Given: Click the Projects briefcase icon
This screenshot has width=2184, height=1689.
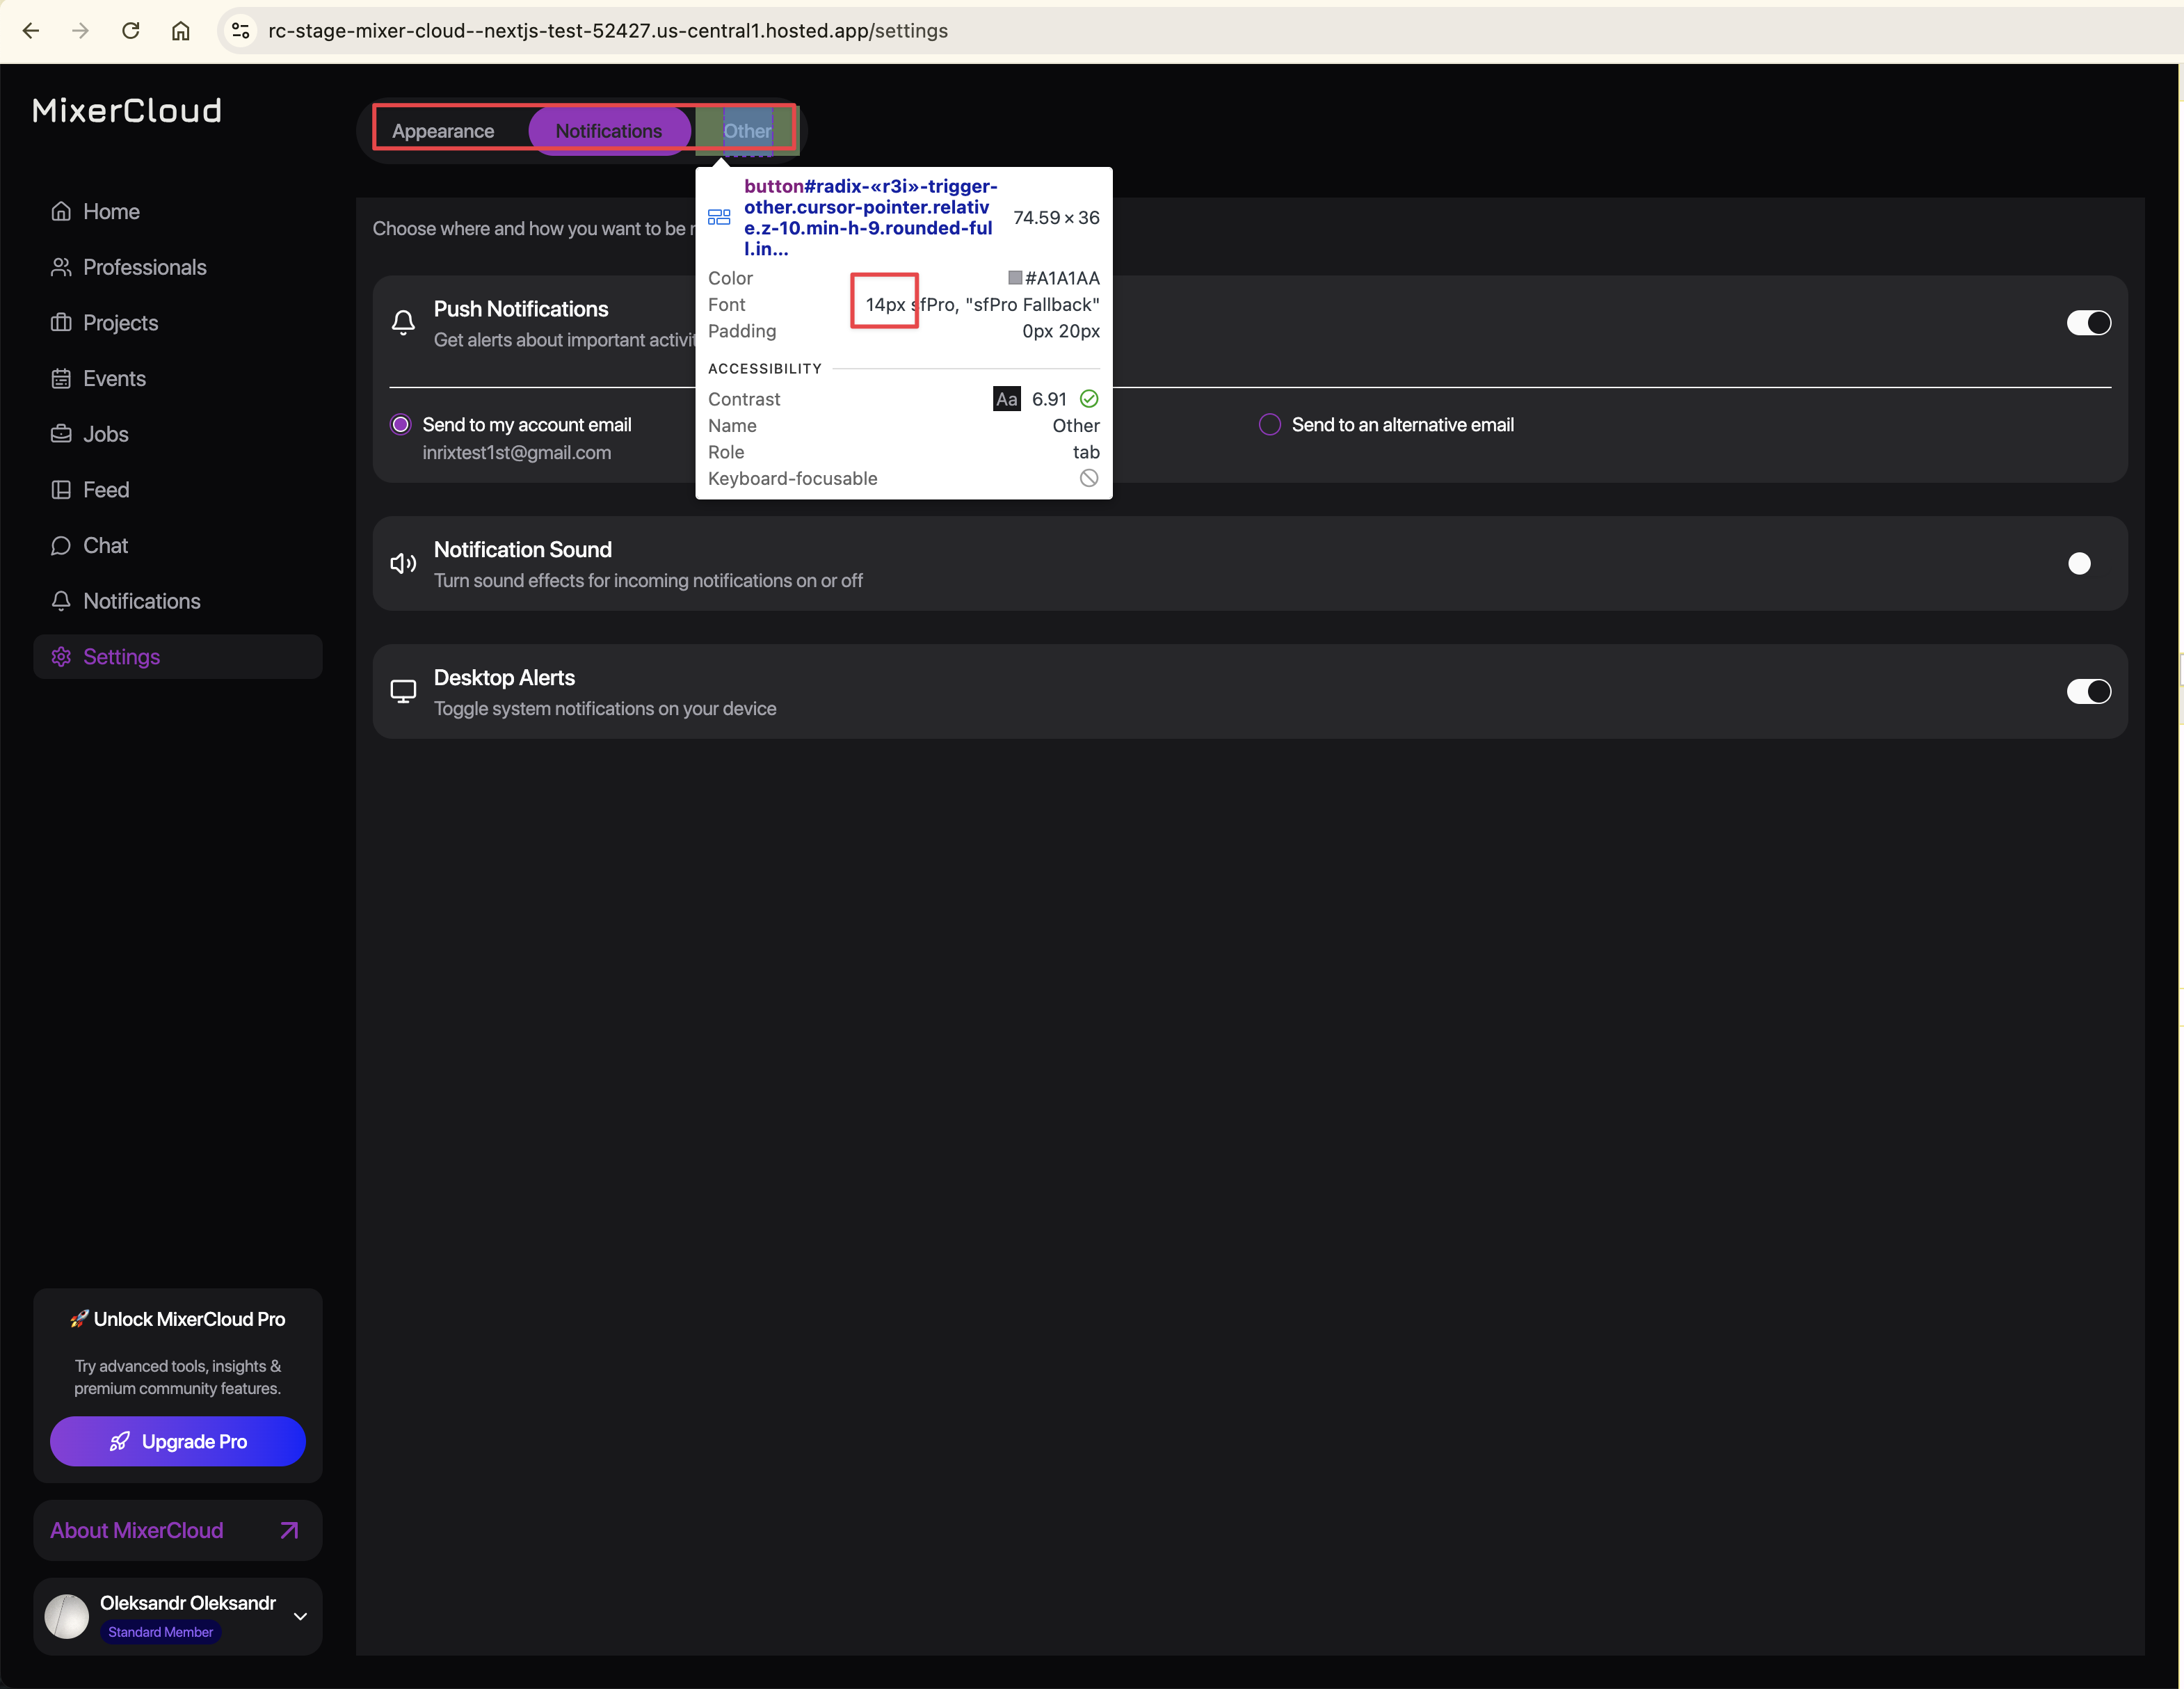Looking at the screenshot, I should coord(61,323).
